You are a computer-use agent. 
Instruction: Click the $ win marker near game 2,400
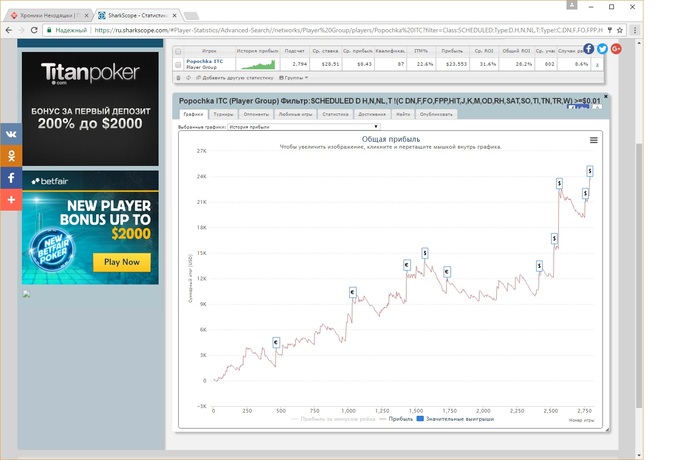[539, 266]
